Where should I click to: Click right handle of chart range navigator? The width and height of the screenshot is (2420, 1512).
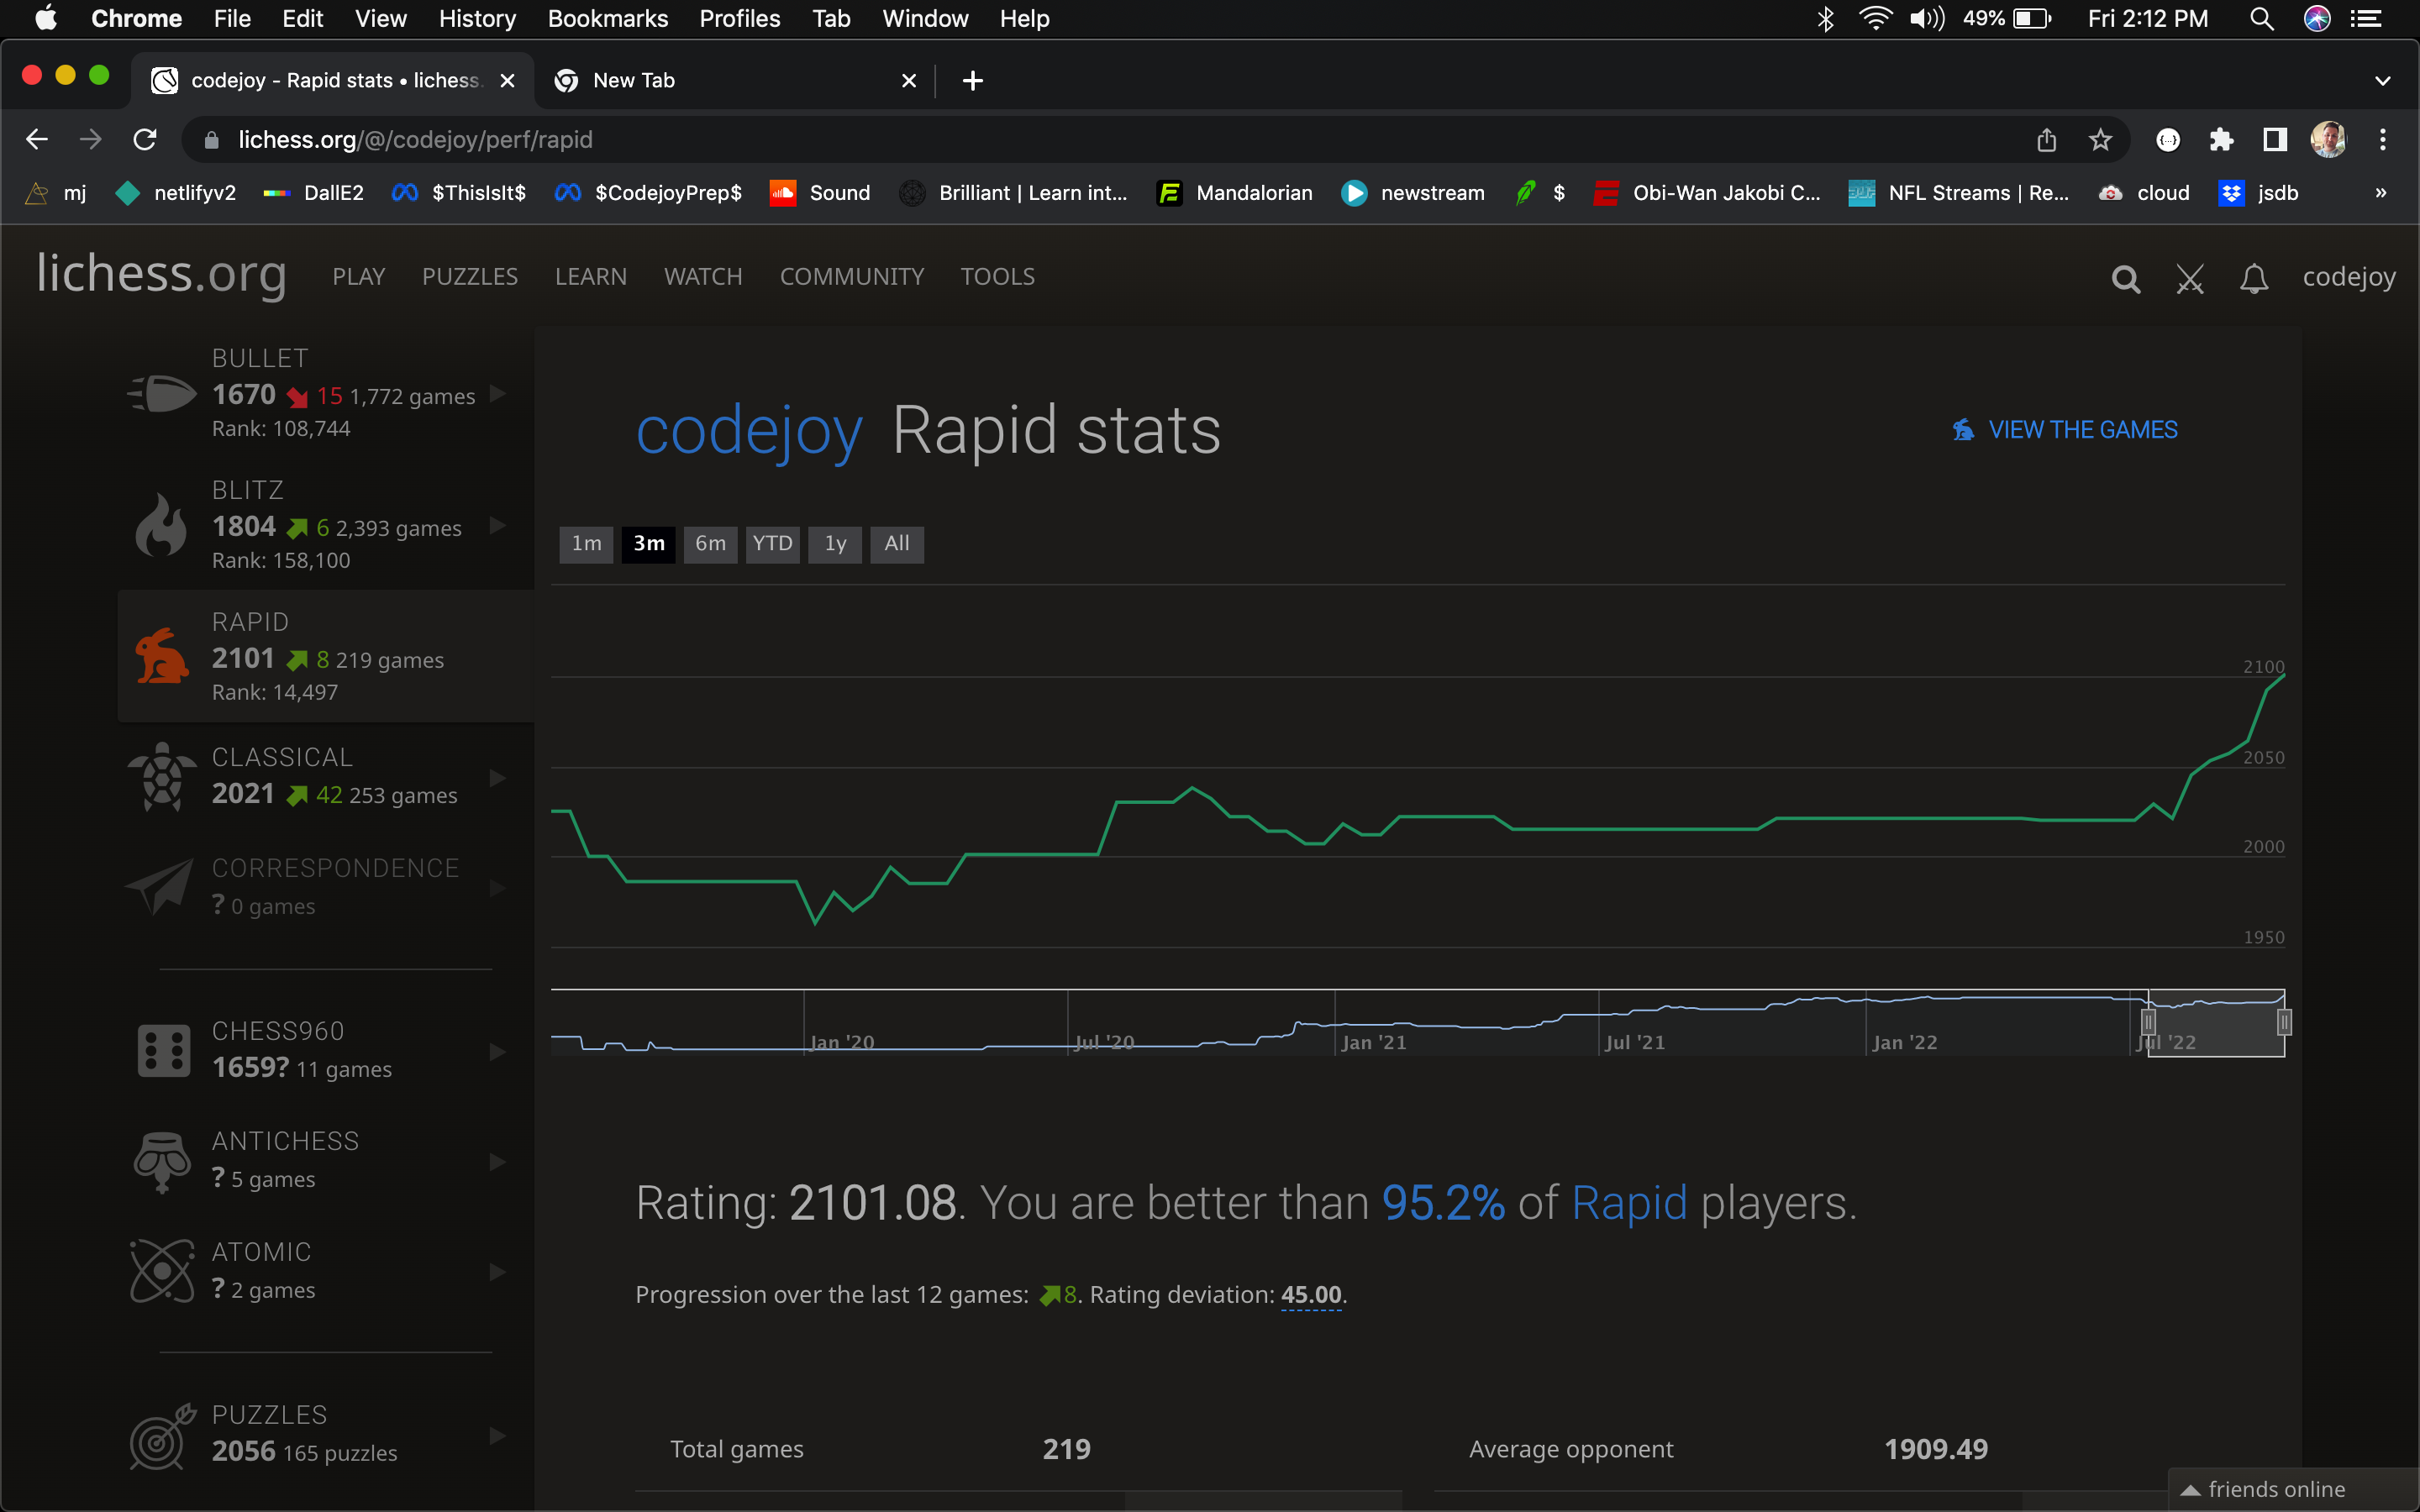[x=2284, y=1022]
